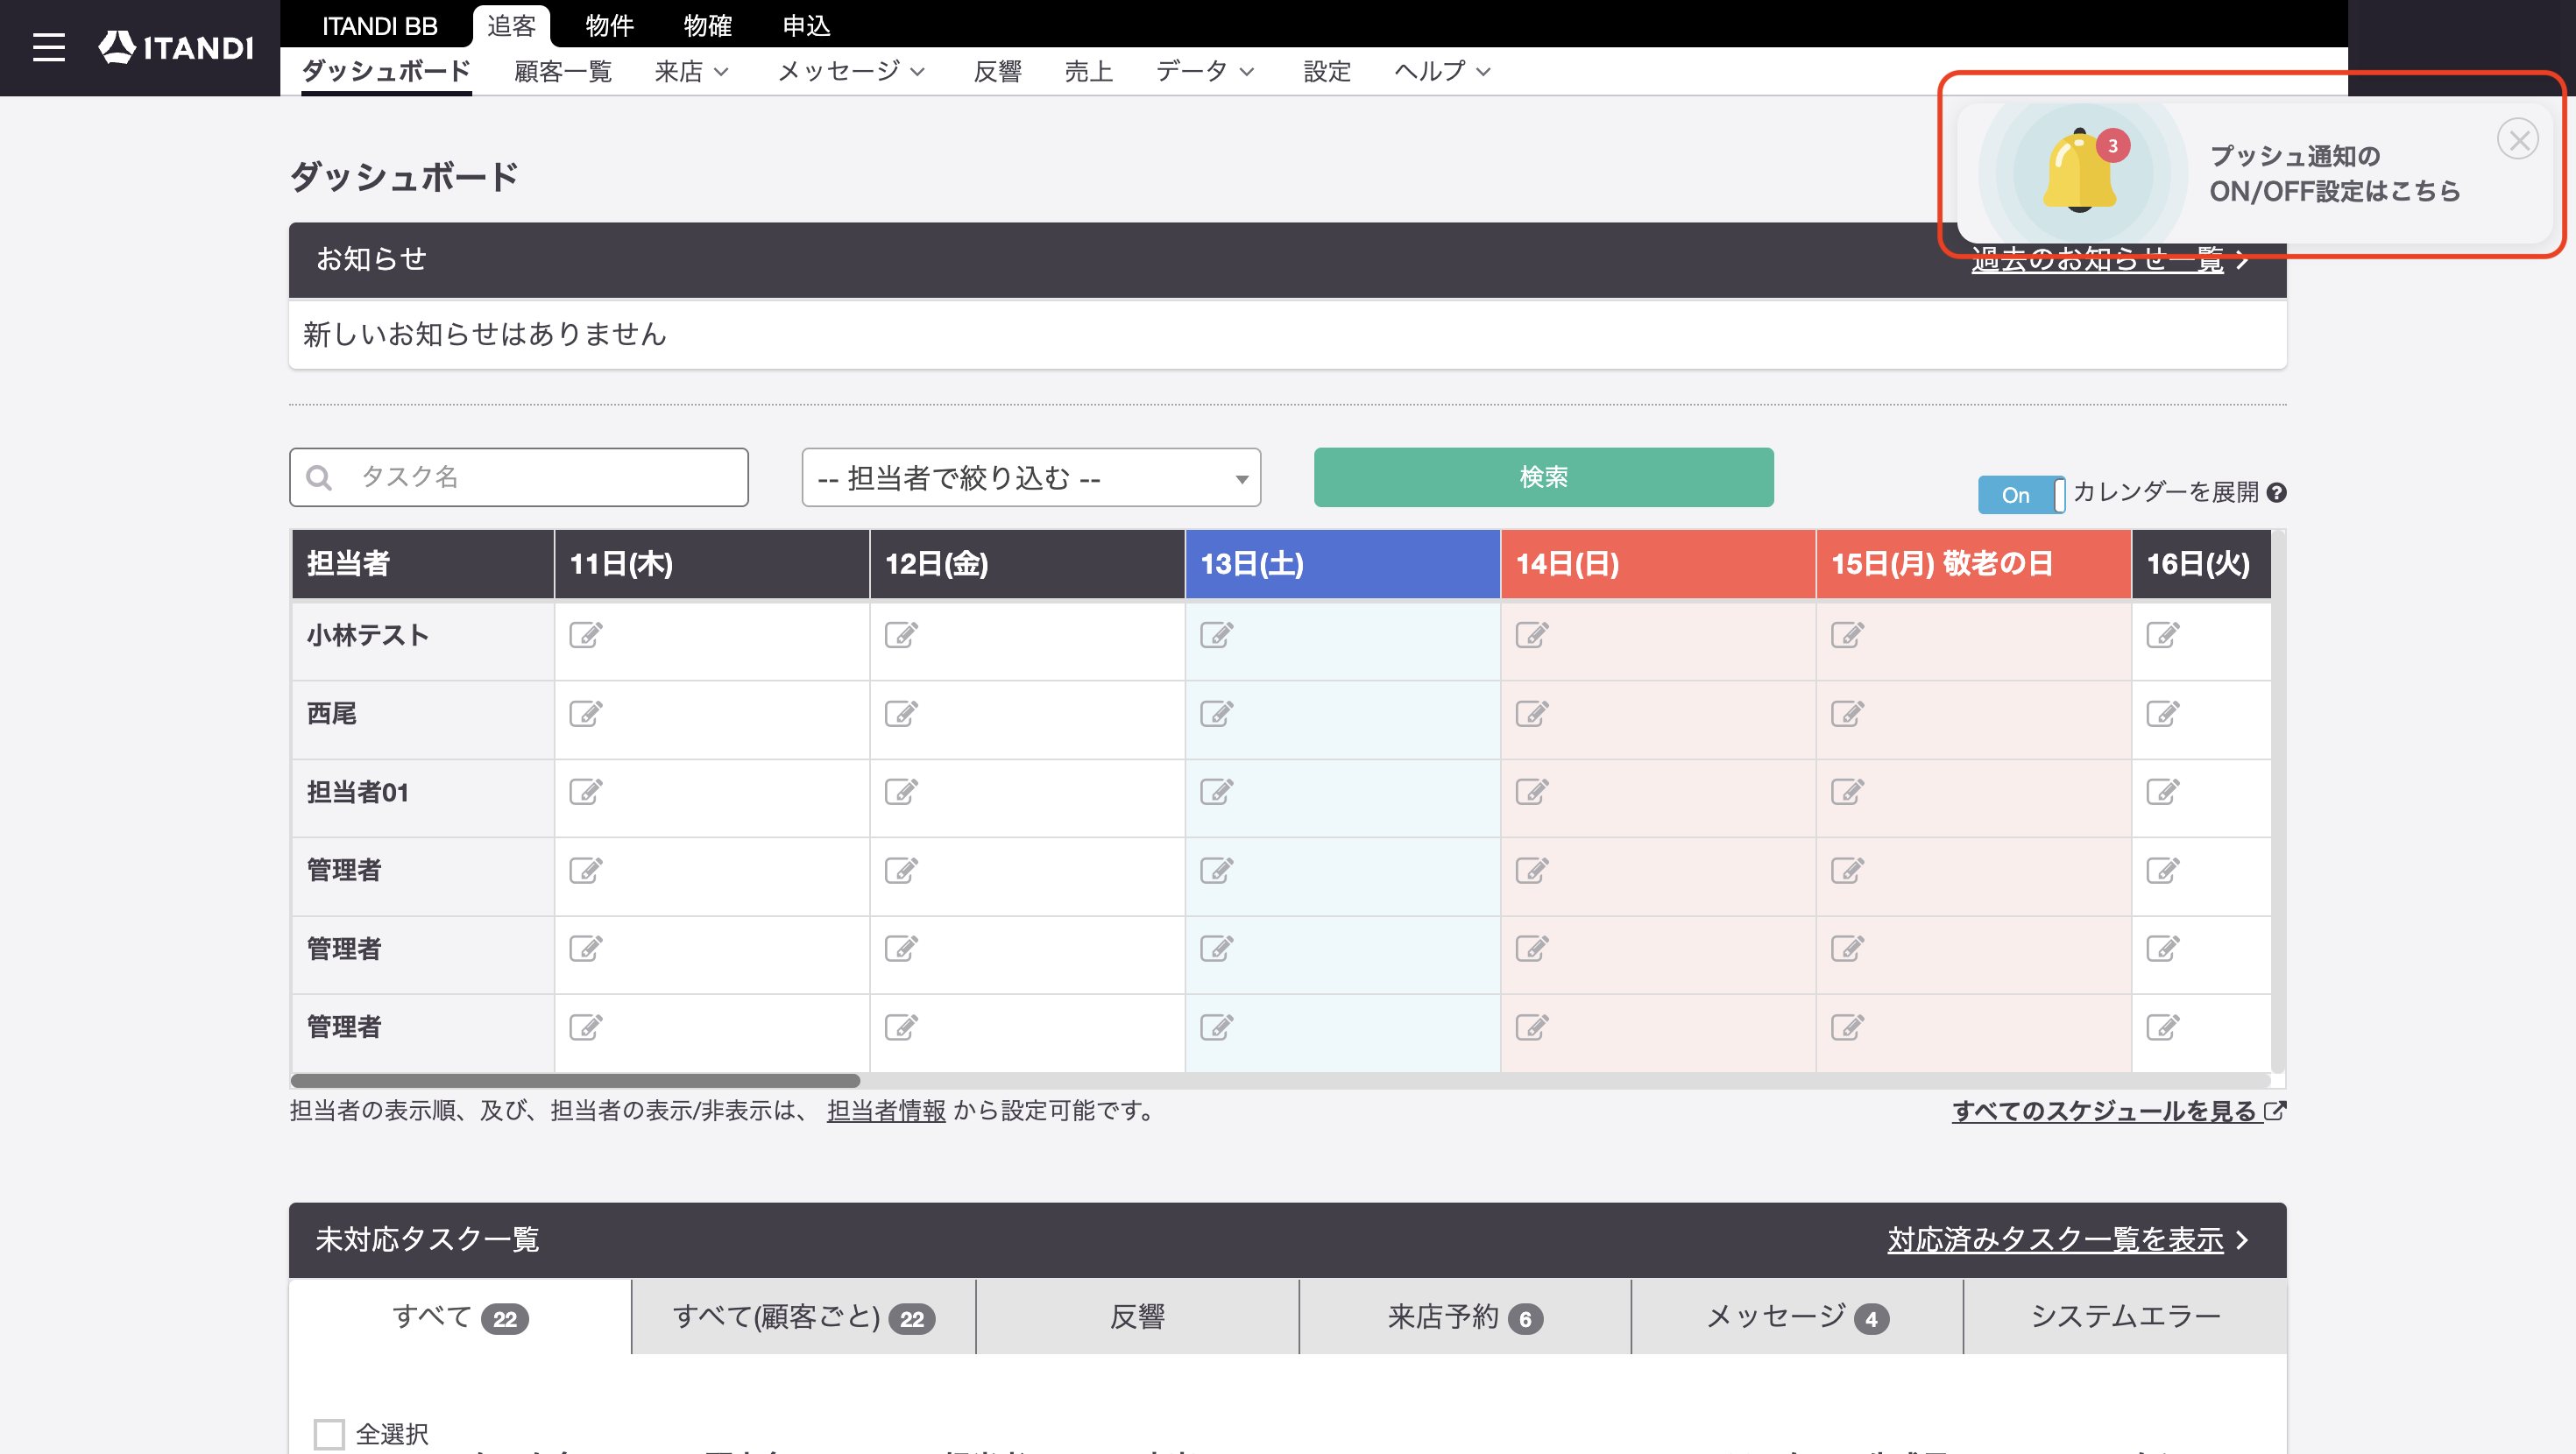Click the search magnifier icon in task field
The height and width of the screenshot is (1454, 2576).
tap(319, 478)
